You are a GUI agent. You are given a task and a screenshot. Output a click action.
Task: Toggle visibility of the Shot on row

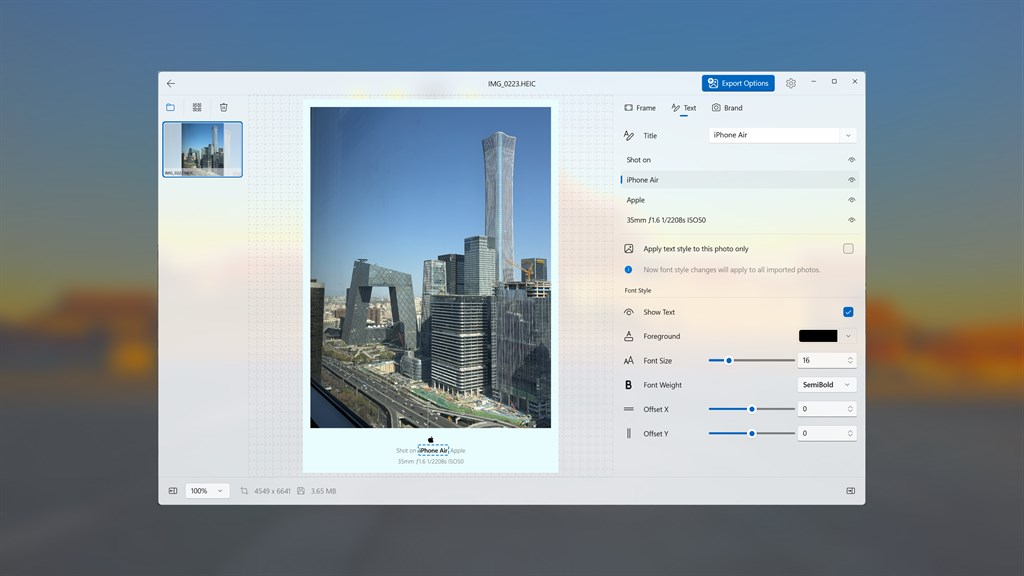coord(852,159)
